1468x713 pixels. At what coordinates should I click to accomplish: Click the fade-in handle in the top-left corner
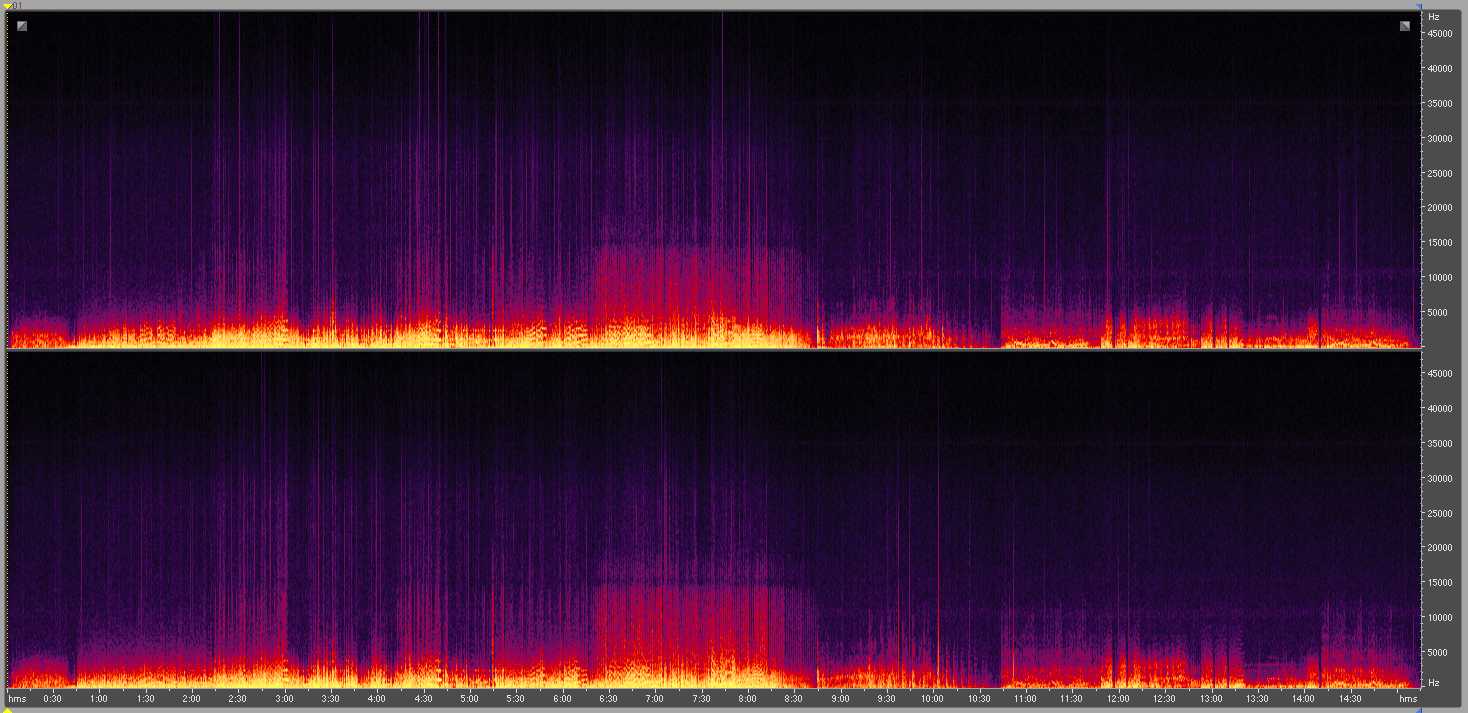(x=22, y=26)
